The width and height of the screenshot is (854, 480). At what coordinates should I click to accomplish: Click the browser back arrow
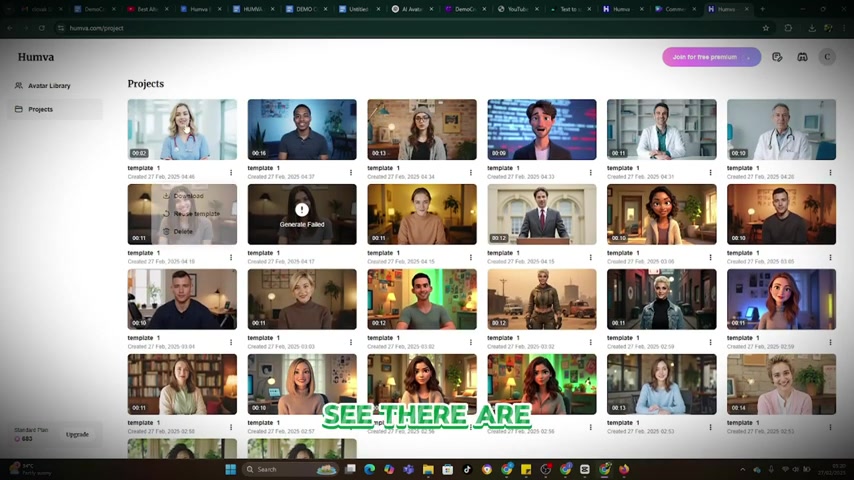click(x=10, y=28)
